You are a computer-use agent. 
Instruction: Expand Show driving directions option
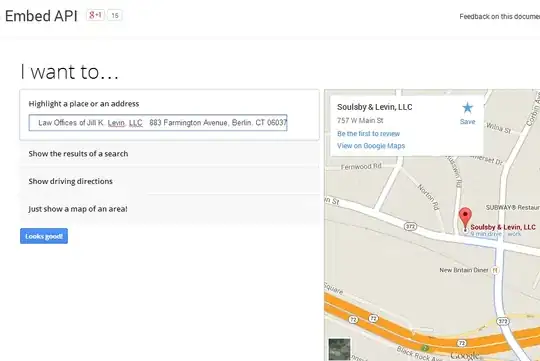169,181
